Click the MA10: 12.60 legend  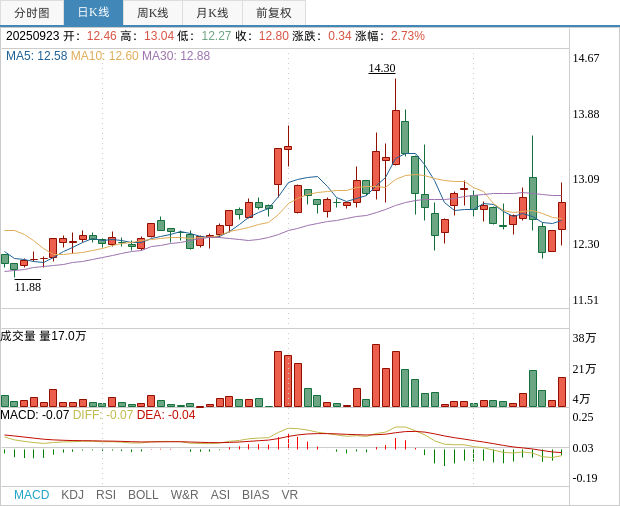point(105,56)
